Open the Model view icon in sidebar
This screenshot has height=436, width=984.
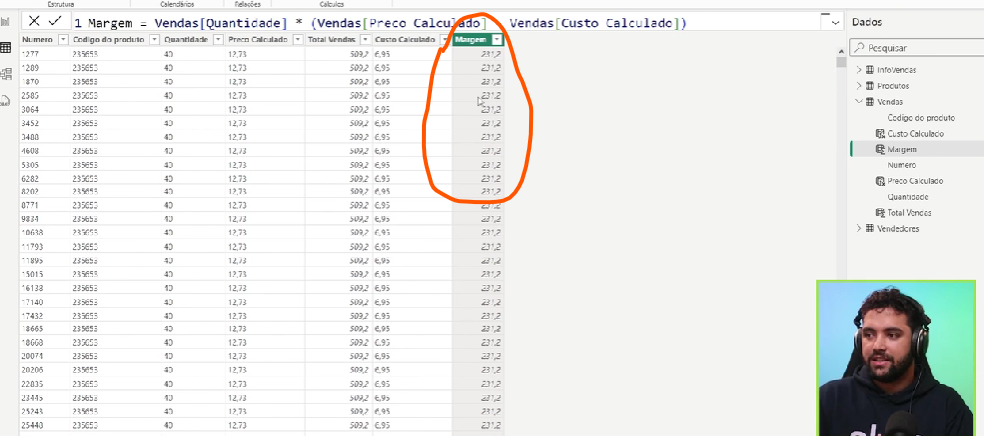pyautogui.click(x=6, y=75)
